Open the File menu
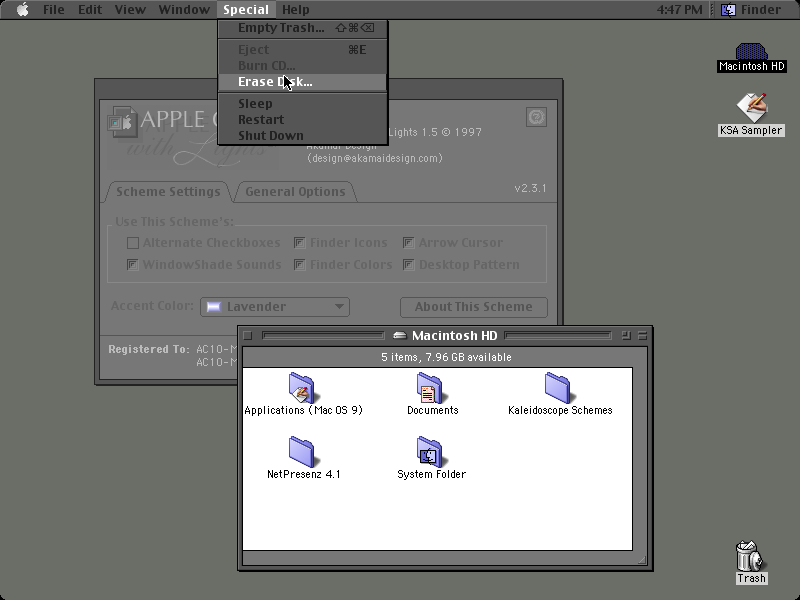800x600 pixels. pos(54,9)
